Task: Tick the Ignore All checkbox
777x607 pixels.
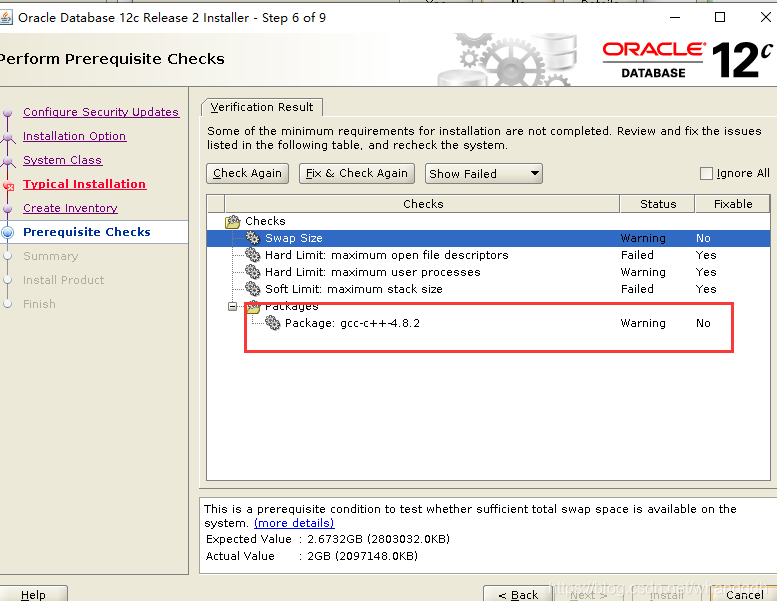Action: (x=706, y=173)
